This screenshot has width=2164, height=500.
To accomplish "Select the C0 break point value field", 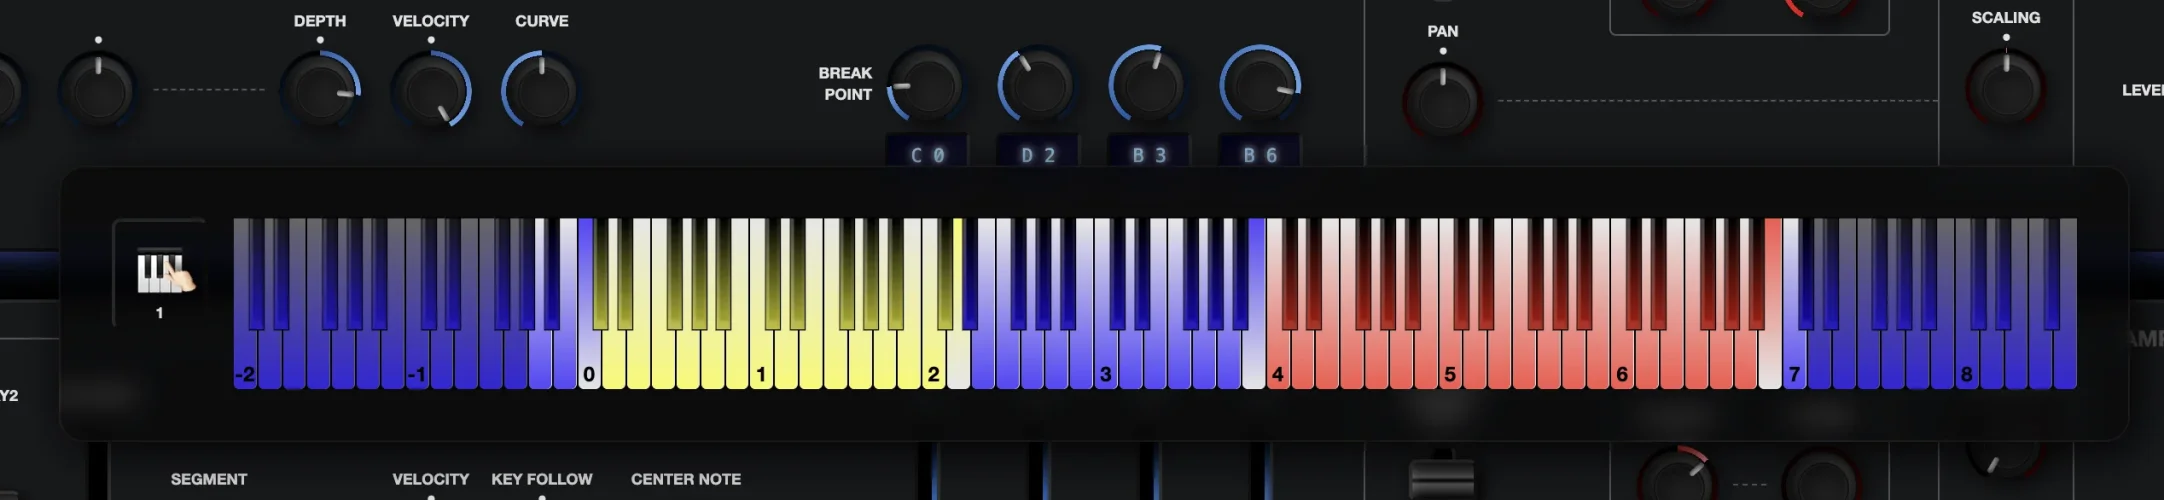I will click(927, 154).
